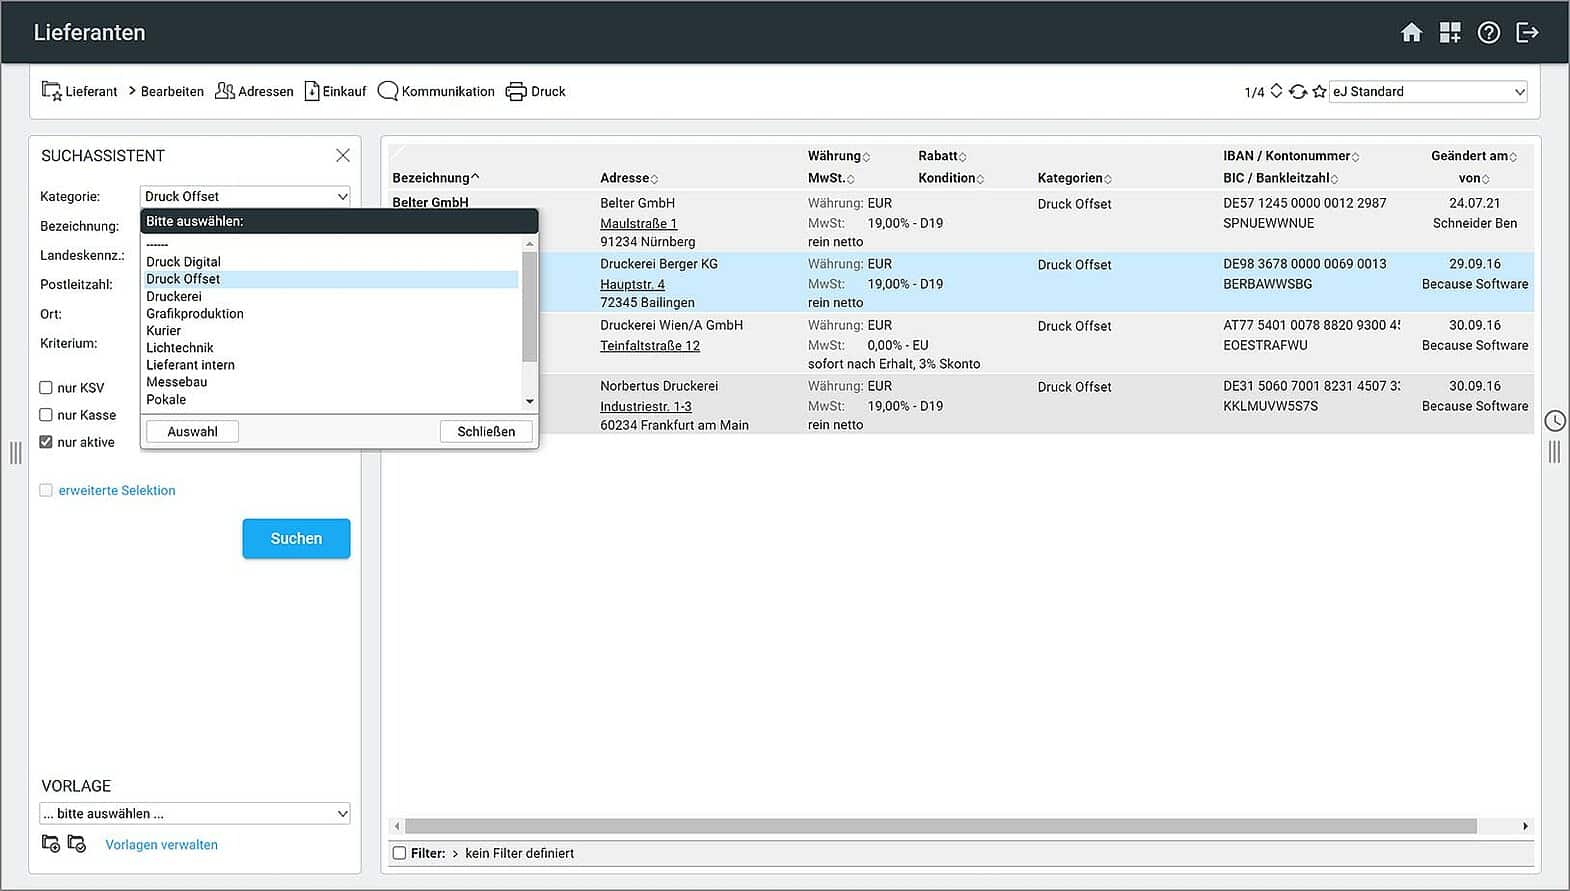The height and width of the screenshot is (891, 1570).
Task: Open the Vorlagen verwalten link
Action: point(161,845)
